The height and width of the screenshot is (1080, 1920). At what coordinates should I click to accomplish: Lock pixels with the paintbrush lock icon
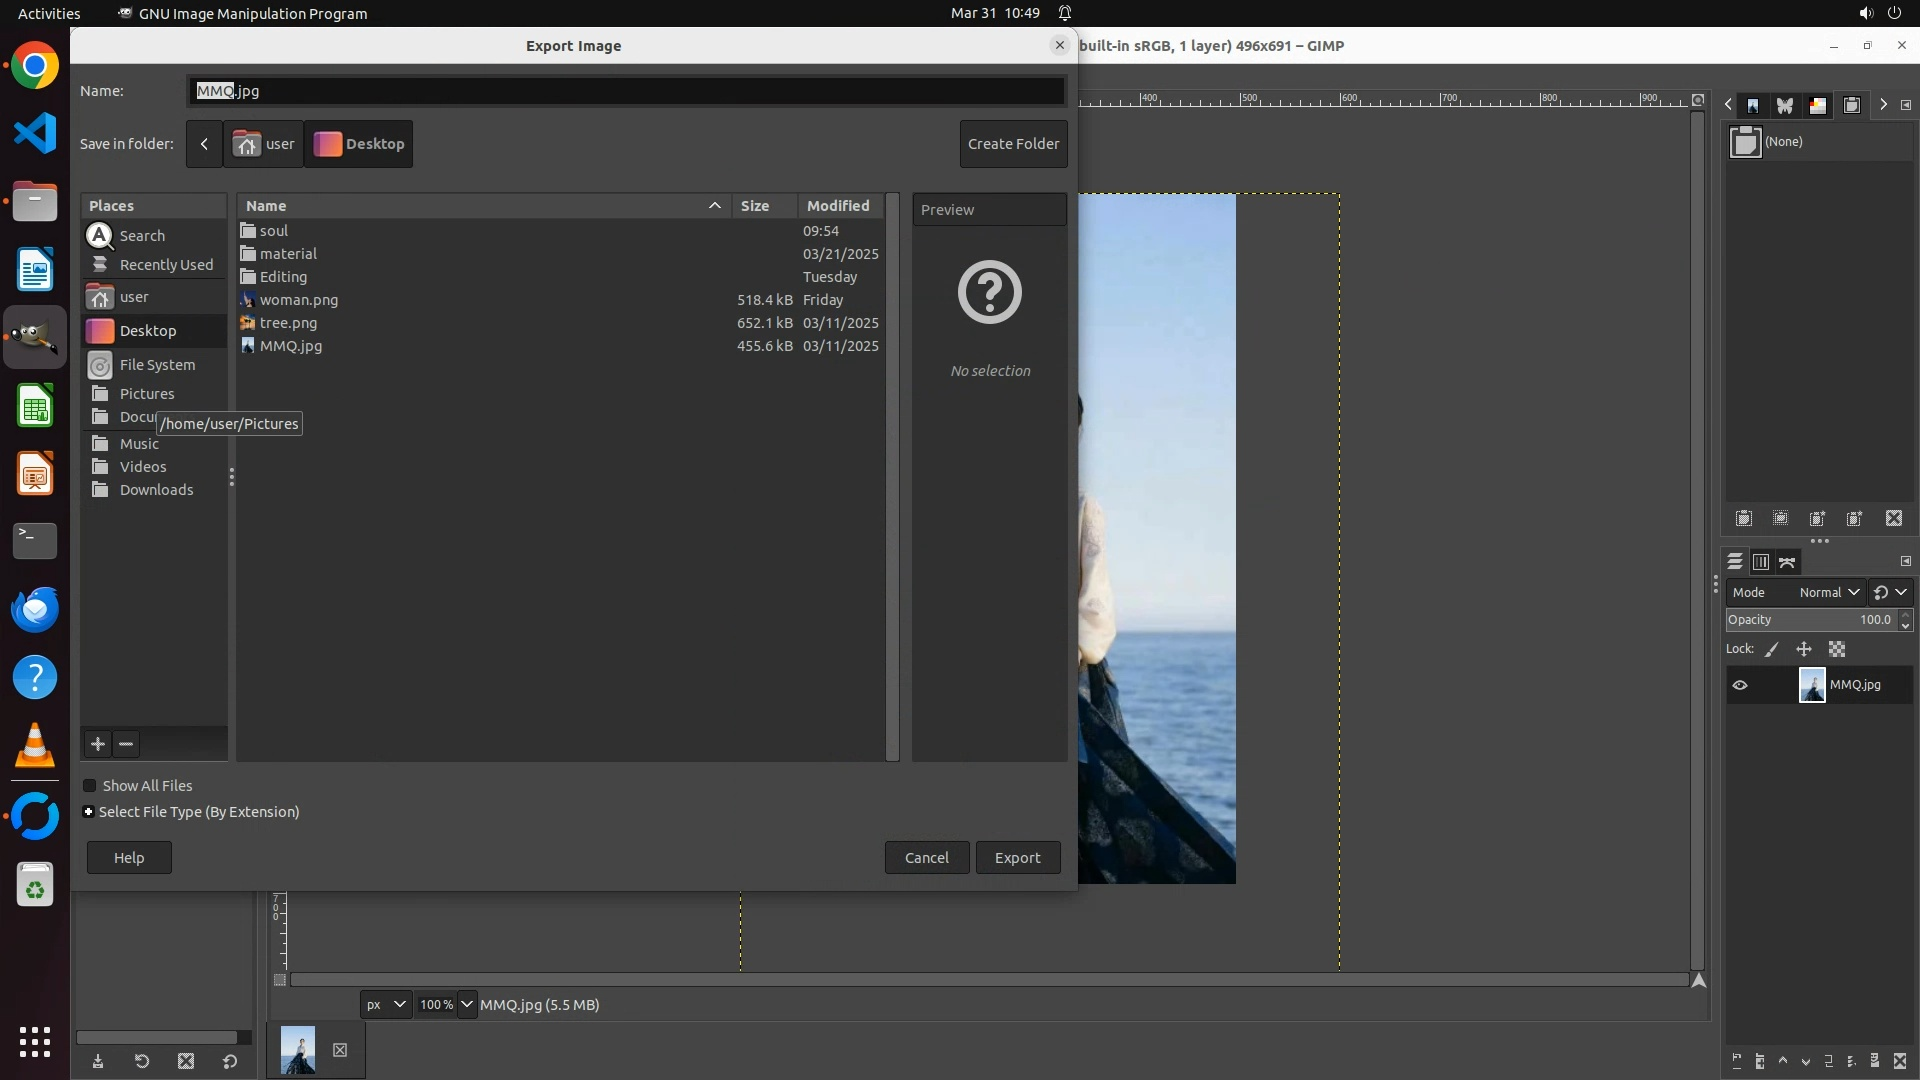coord(1772,650)
